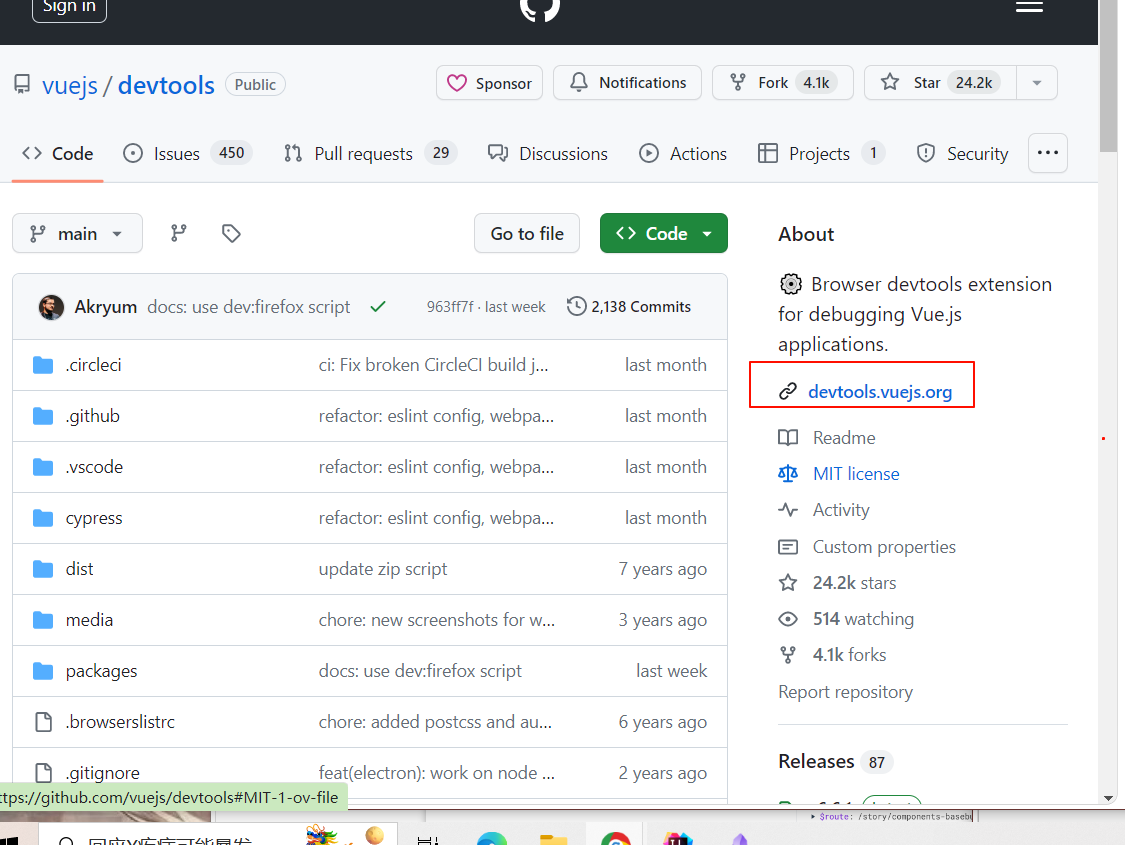
Task: Click the page vertical scrollbar thumb
Action: tap(1108, 75)
